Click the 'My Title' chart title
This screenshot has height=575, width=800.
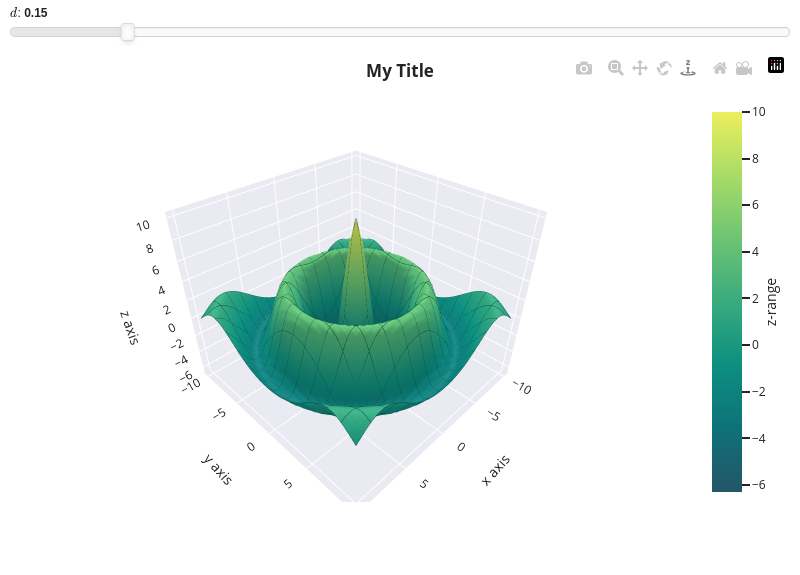(400, 70)
